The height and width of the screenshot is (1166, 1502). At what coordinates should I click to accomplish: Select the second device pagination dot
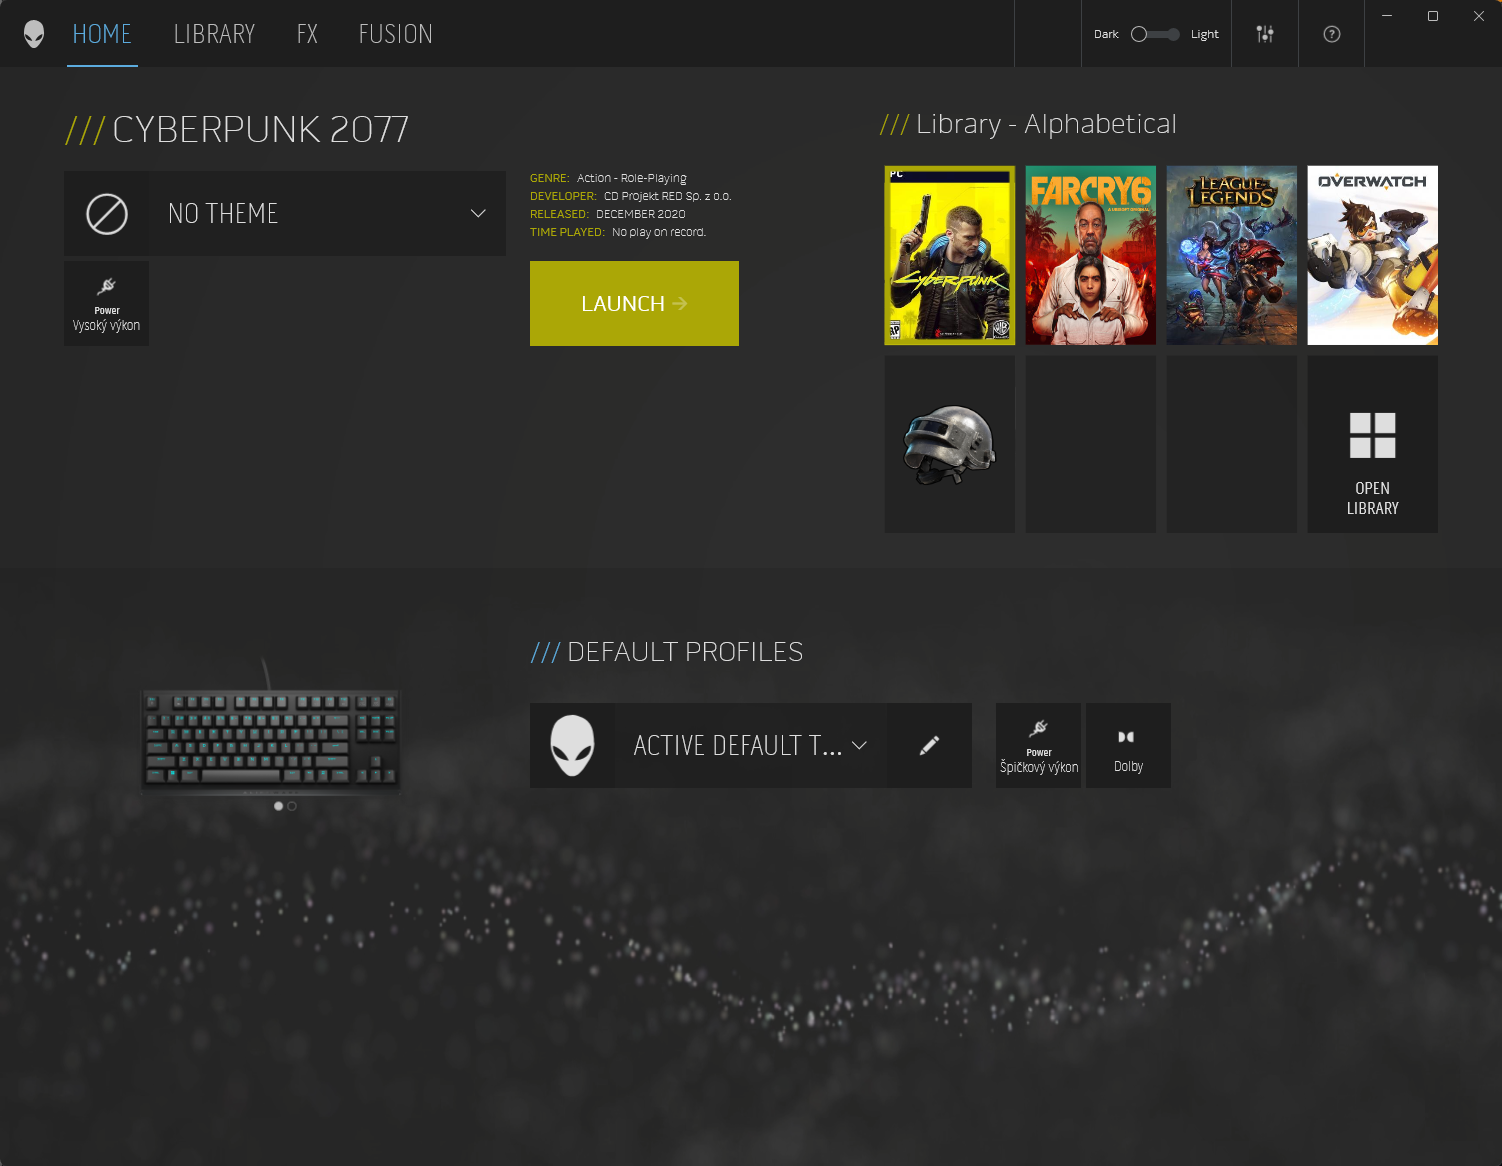(x=292, y=806)
